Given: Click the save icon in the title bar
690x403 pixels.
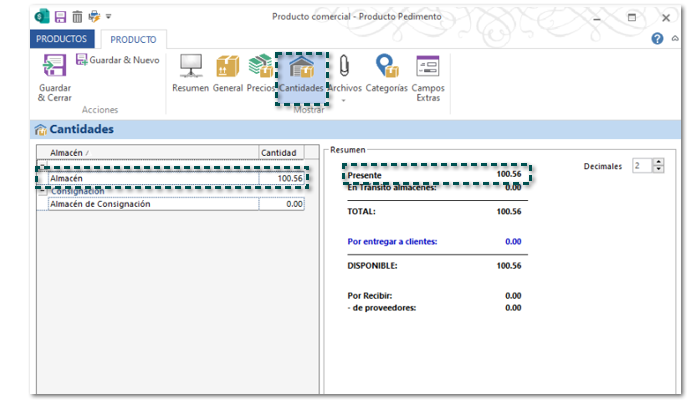Looking at the screenshot, I should pyautogui.click(x=61, y=17).
